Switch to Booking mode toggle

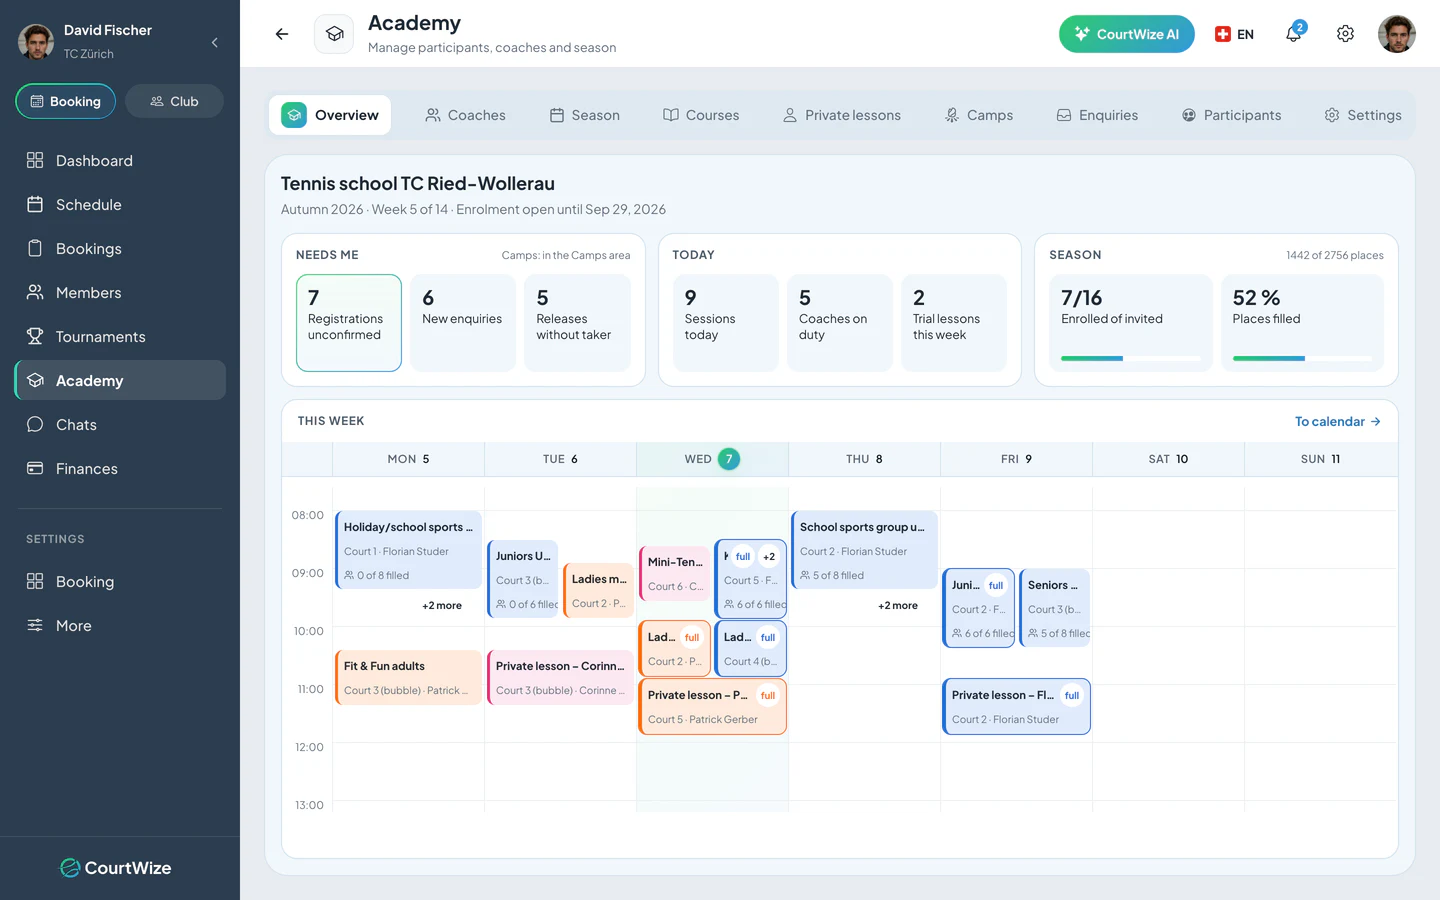click(66, 101)
